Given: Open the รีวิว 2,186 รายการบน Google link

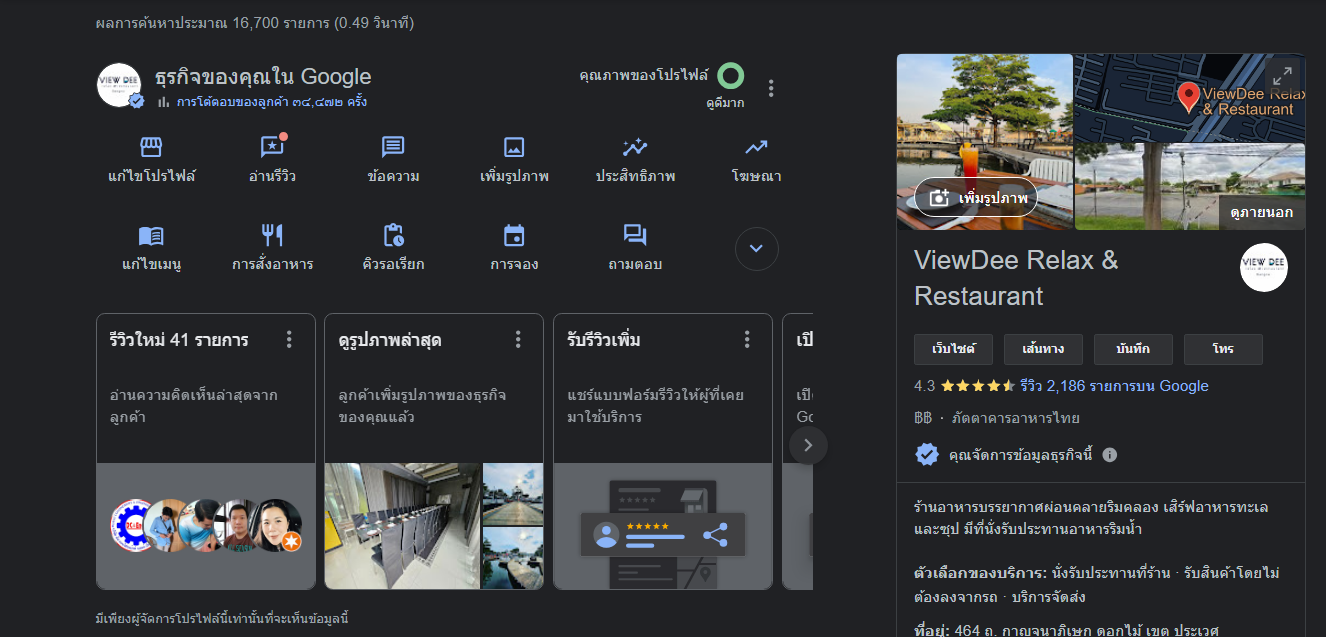Looking at the screenshot, I should [x=1115, y=386].
